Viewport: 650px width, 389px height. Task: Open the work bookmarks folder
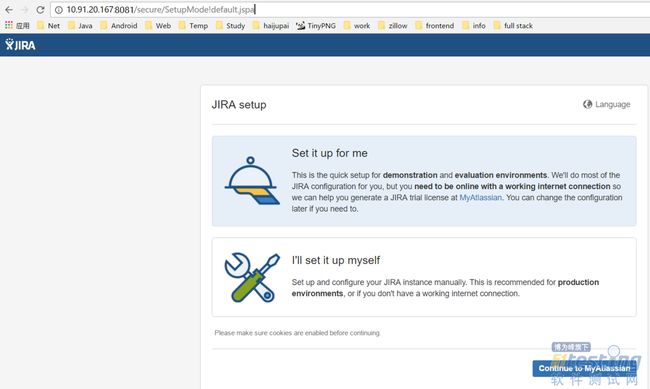(357, 26)
